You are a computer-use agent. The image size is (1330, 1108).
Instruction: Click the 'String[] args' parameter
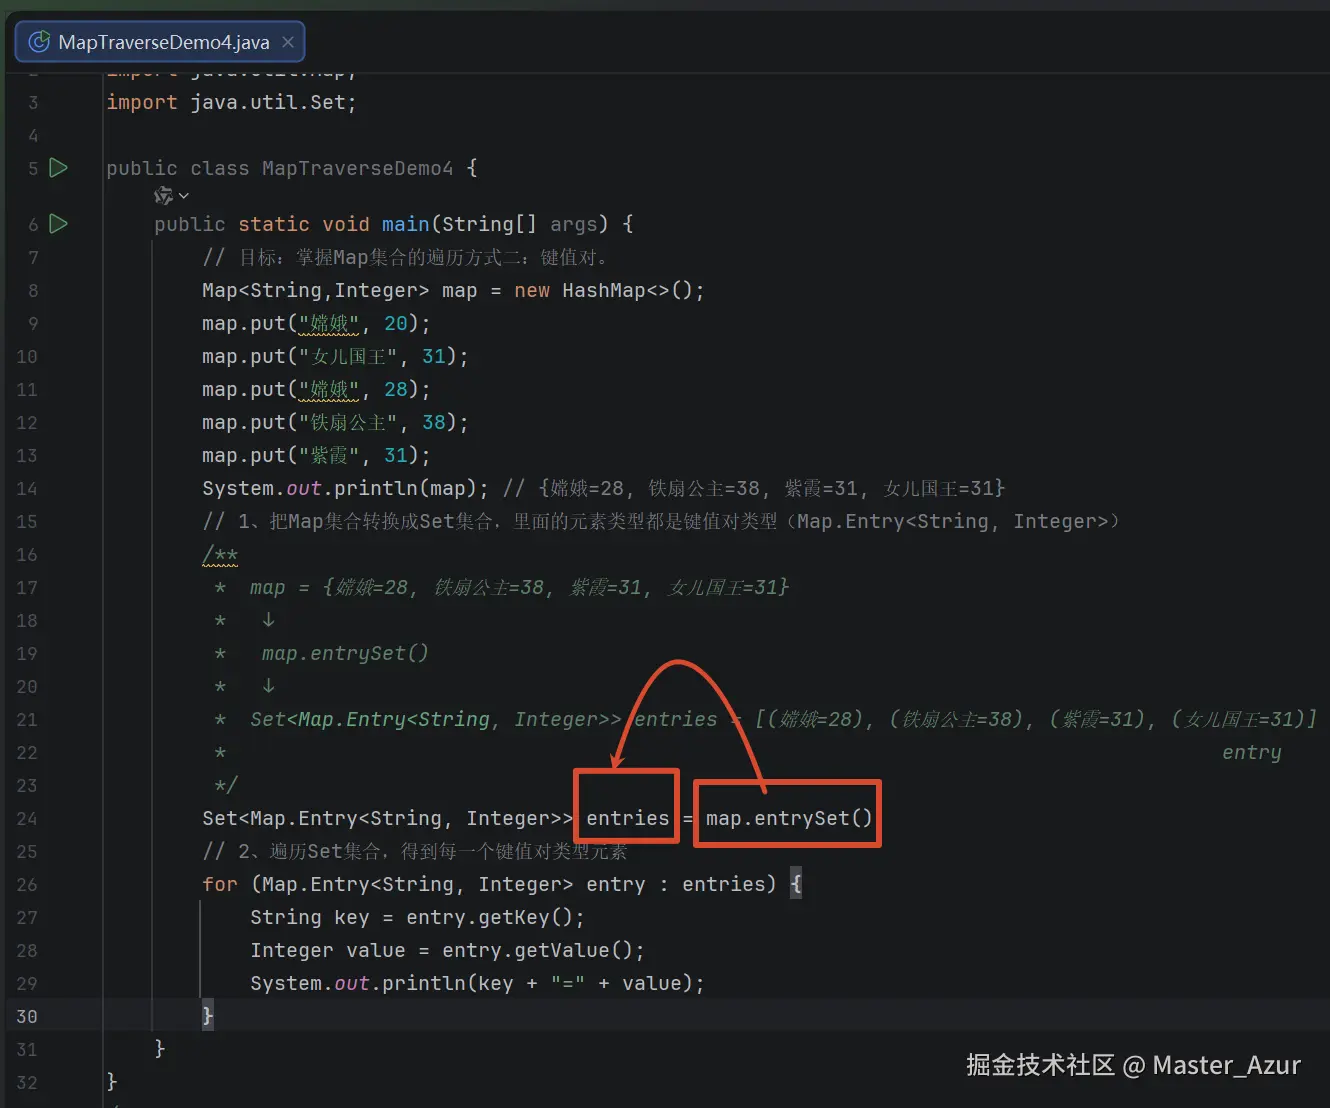tap(519, 224)
